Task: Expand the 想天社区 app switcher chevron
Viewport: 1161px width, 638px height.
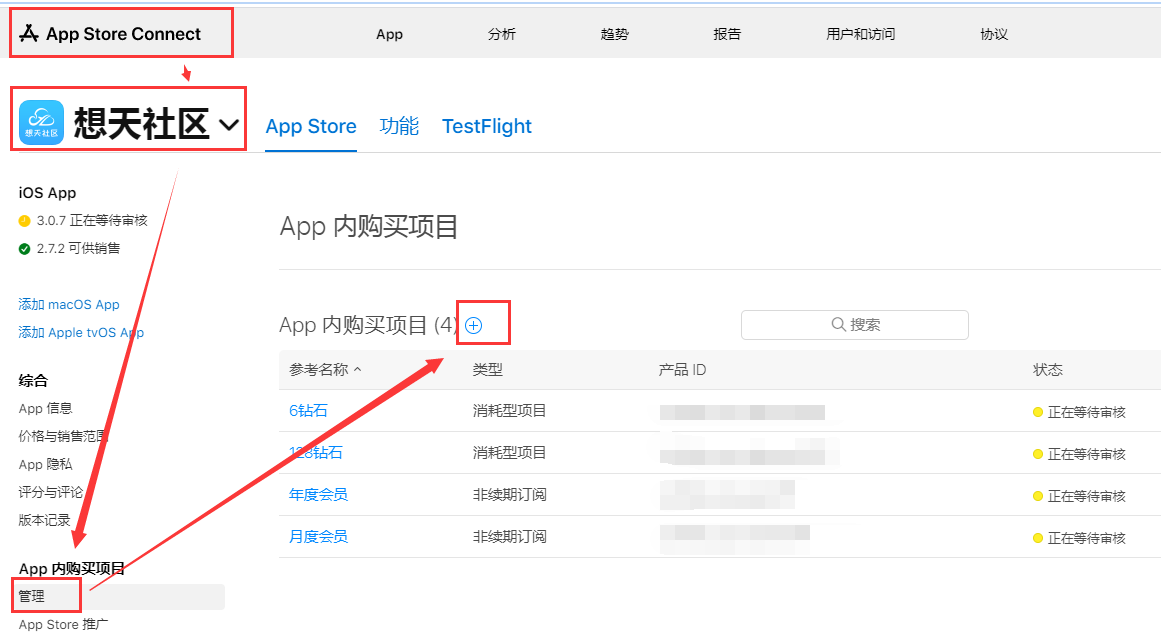Action: tap(230, 124)
